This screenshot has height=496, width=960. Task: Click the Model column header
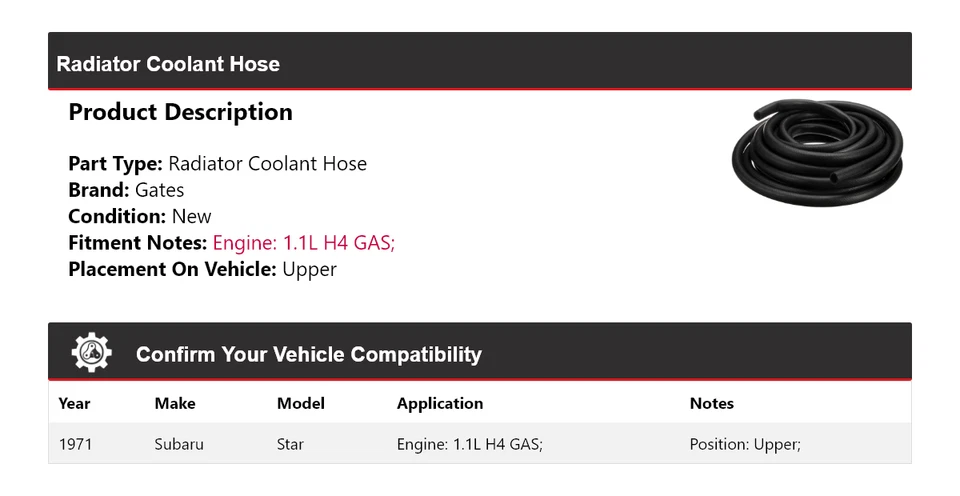300,404
